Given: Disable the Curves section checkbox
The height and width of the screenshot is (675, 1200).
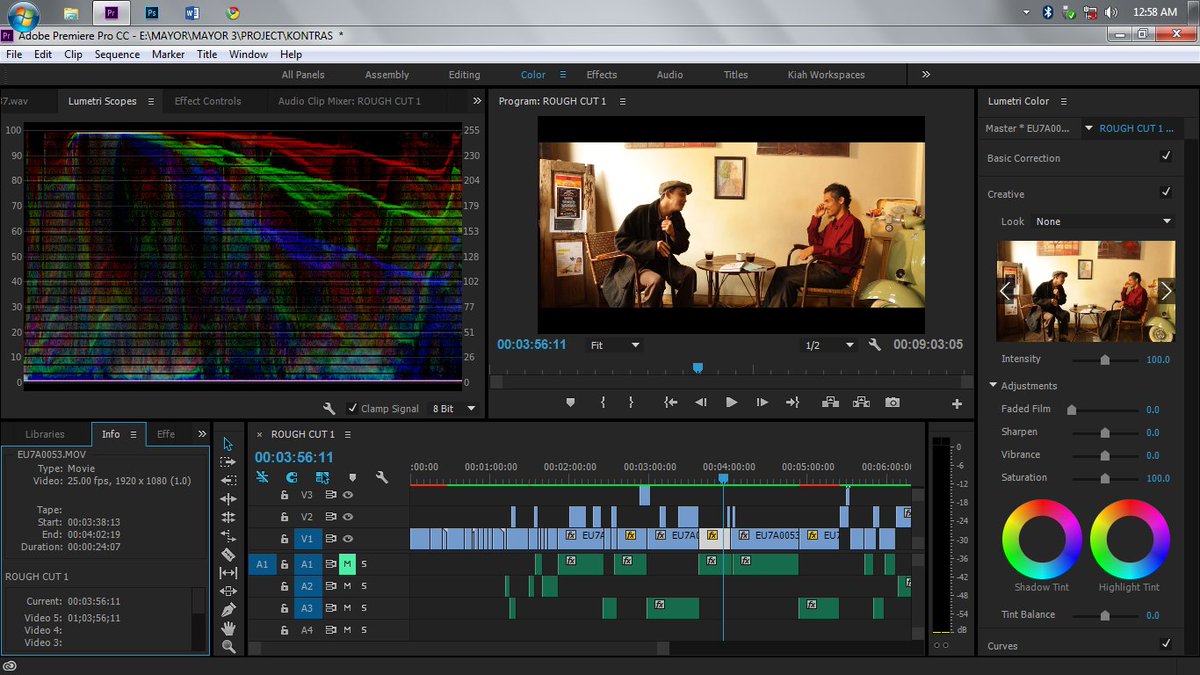Looking at the screenshot, I should pos(1165,645).
